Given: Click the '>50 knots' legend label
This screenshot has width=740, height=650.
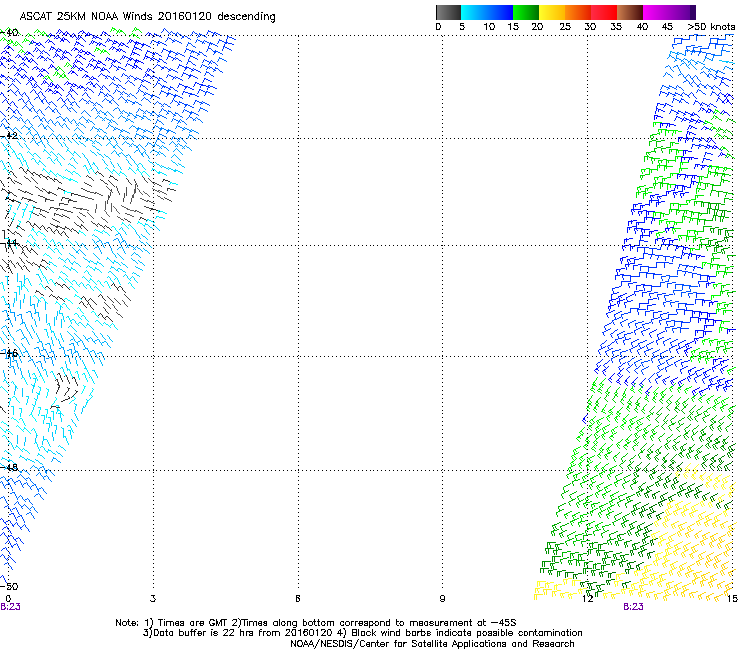Looking at the screenshot, I should tap(711, 27).
